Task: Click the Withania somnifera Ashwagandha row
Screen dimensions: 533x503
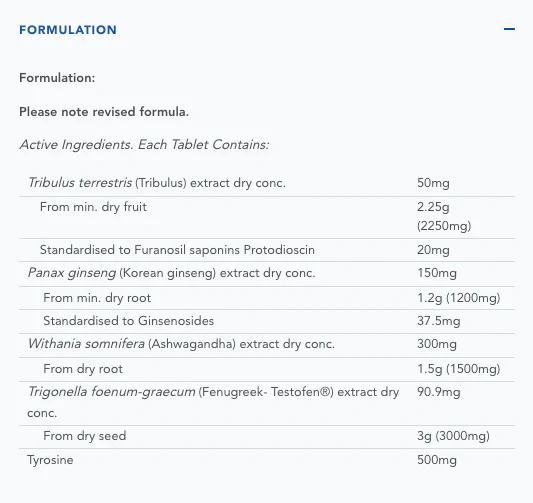Action: [267, 345]
